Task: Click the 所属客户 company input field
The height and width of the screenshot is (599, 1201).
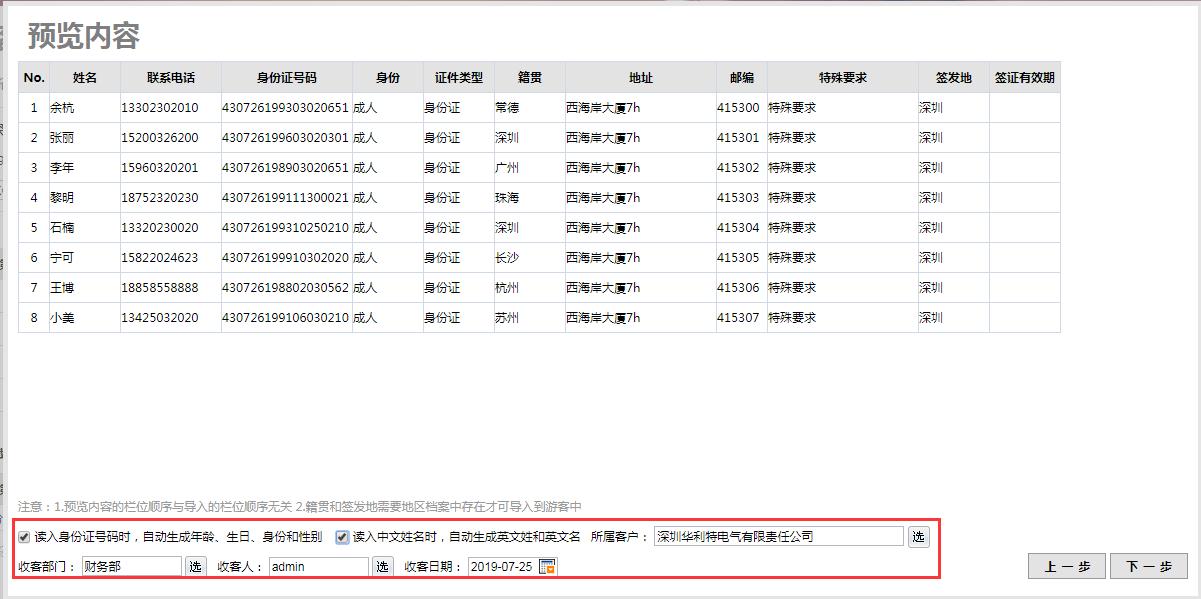Action: (778, 537)
